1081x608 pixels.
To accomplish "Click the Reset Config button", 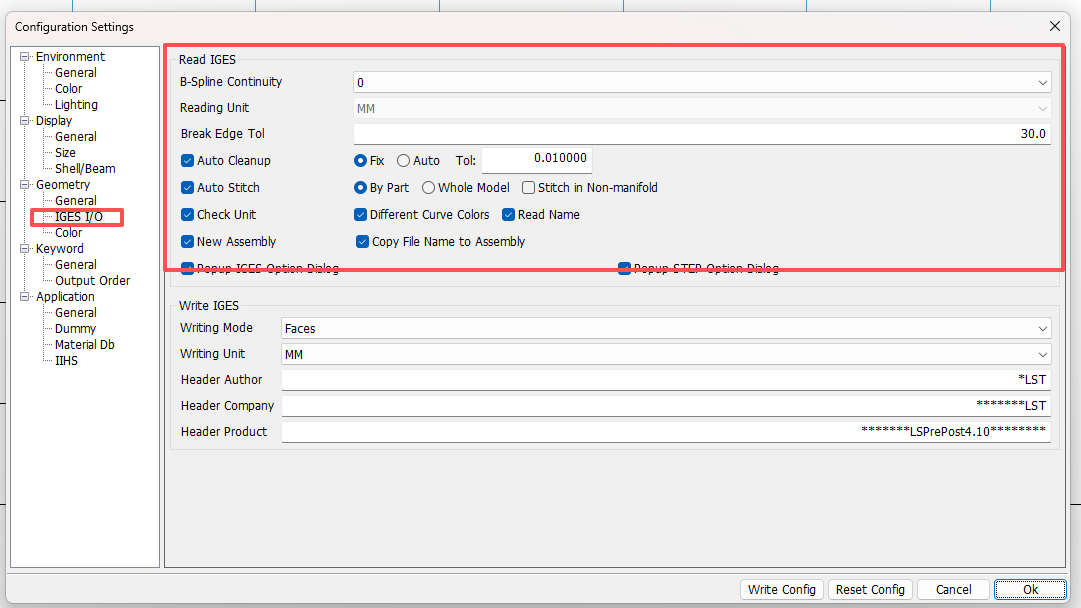I will [870, 589].
